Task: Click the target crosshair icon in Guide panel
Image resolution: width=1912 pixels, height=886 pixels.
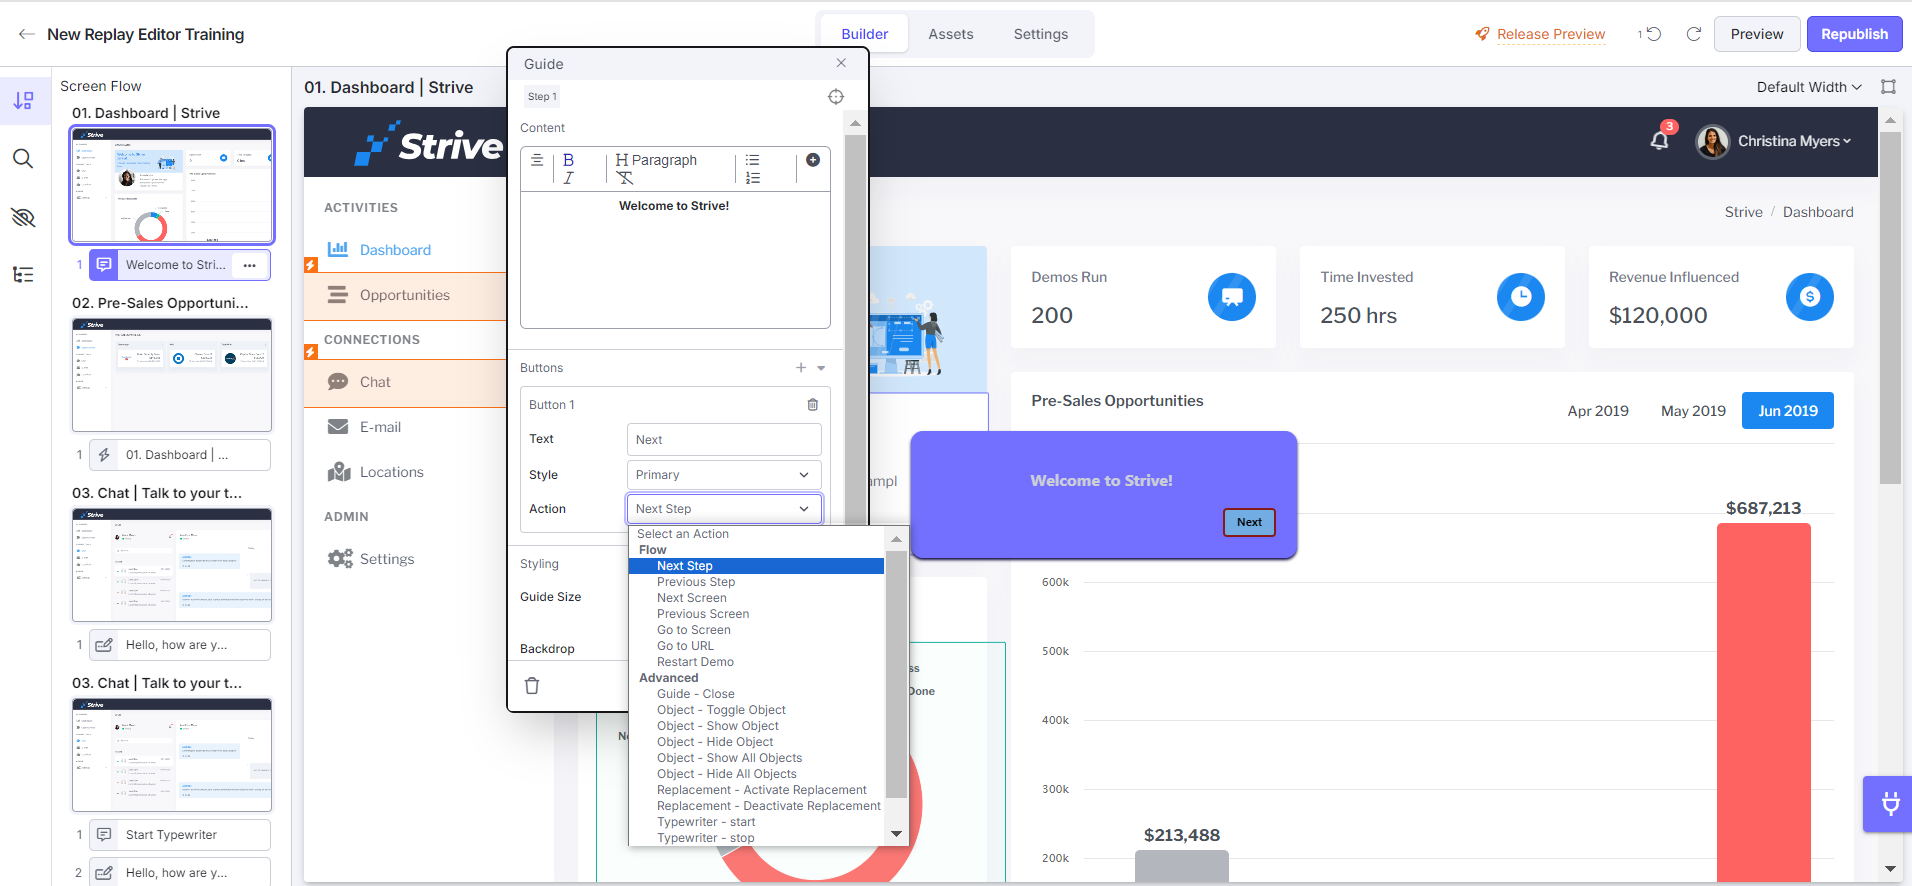Action: point(836,97)
